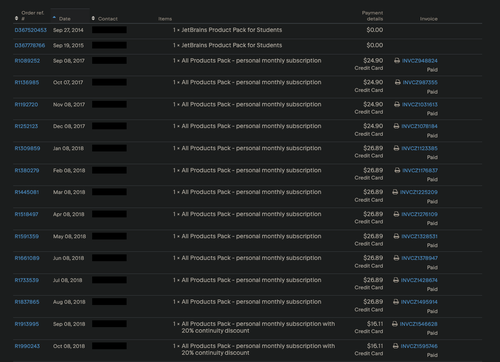Print invoice for the Dec 08, 2017 order
This screenshot has height=362, width=500.
coord(396,126)
